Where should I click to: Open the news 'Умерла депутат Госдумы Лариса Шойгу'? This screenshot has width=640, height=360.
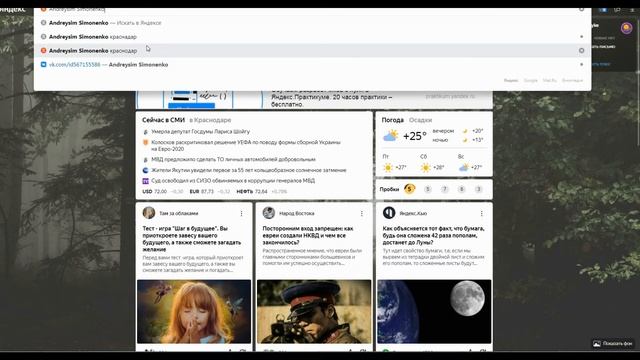[x=200, y=131]
